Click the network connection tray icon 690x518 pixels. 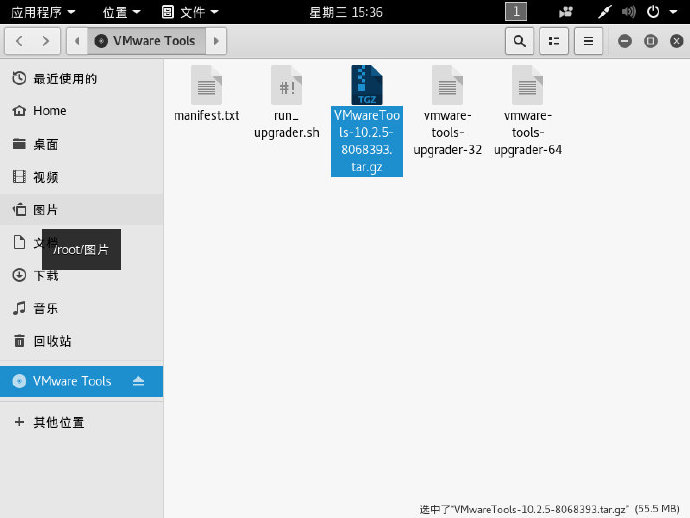pyautogui.click(x=605, y=12)
